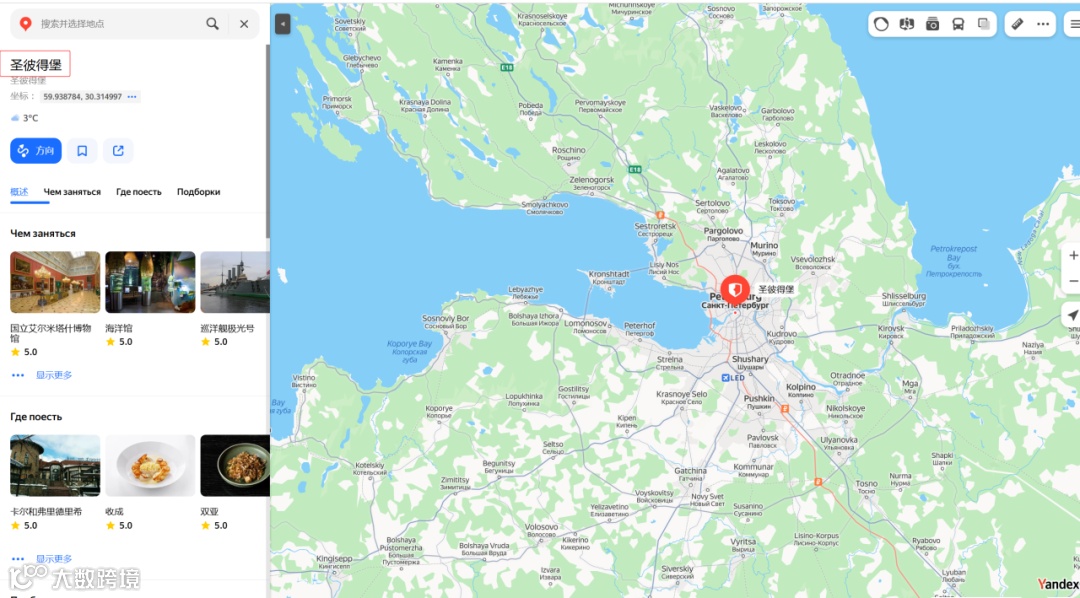
Task: Clear the search with X icon
Action: click(244, 23)
